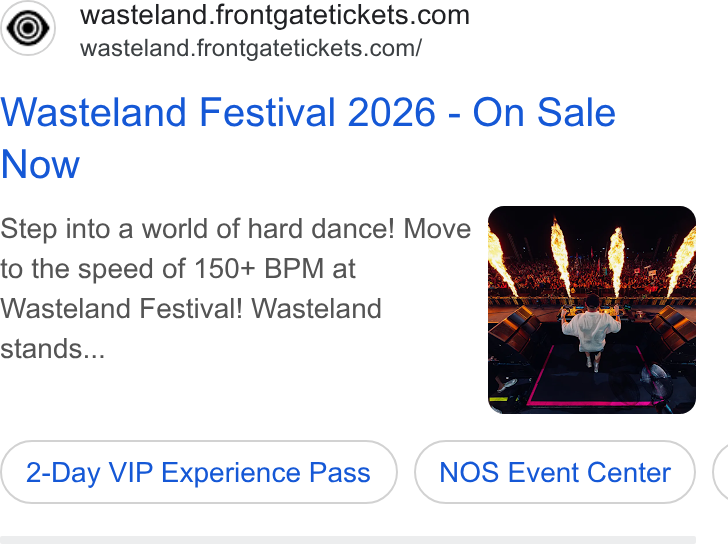Screen dimensions: 728x544
Task: Click the '150+ BPM' line of the snippet
Action: click(x=178, y=269)
